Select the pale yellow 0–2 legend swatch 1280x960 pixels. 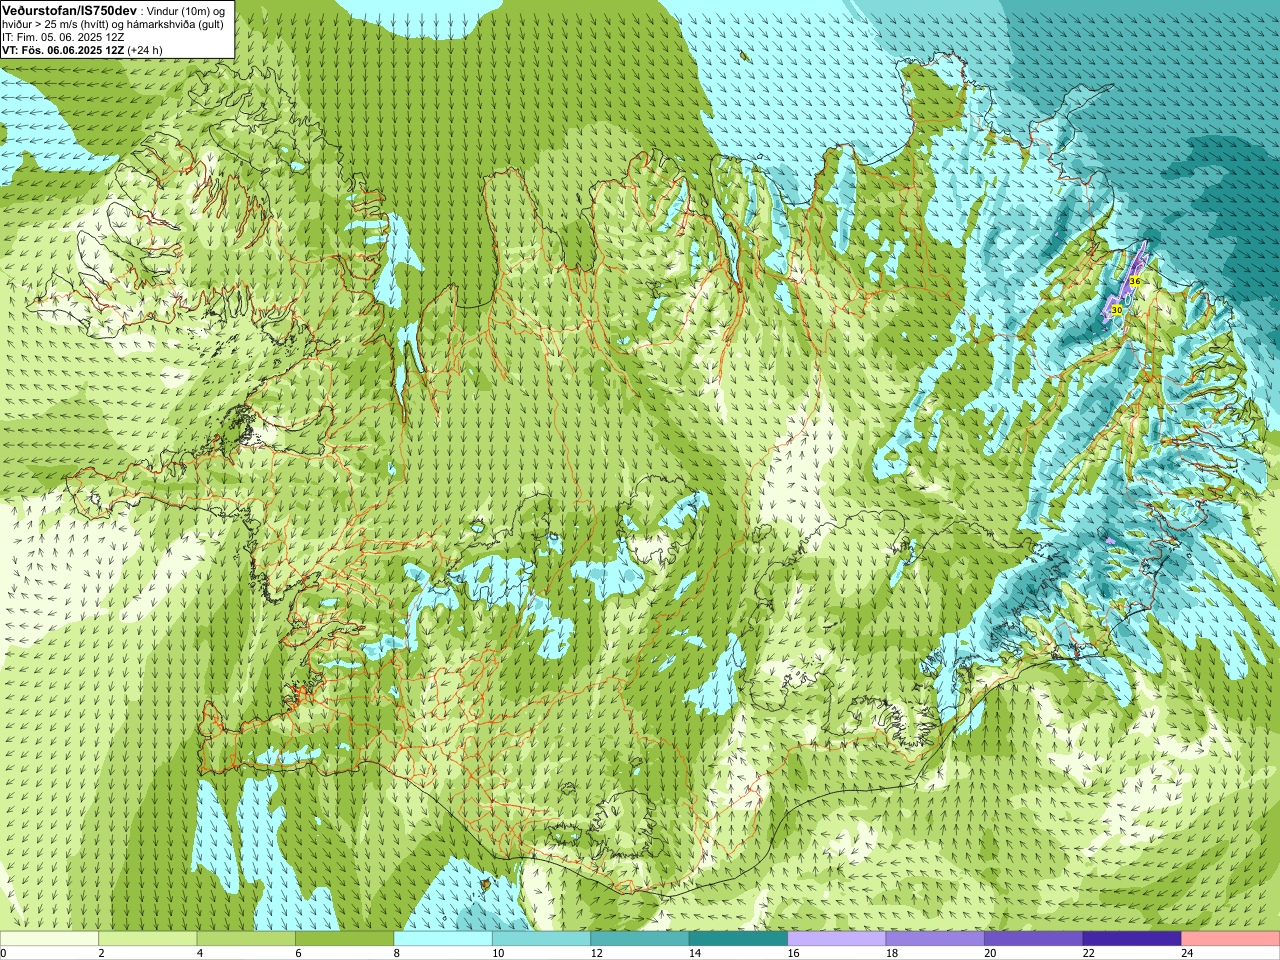click(49, 939)
